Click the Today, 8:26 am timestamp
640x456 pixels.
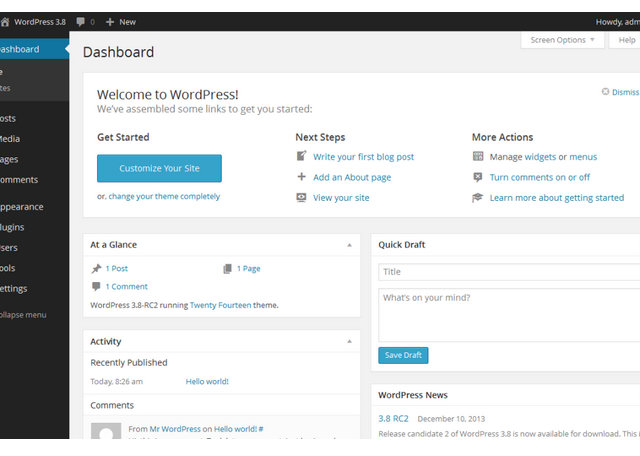pyautogui.click(x=117, y=381)
